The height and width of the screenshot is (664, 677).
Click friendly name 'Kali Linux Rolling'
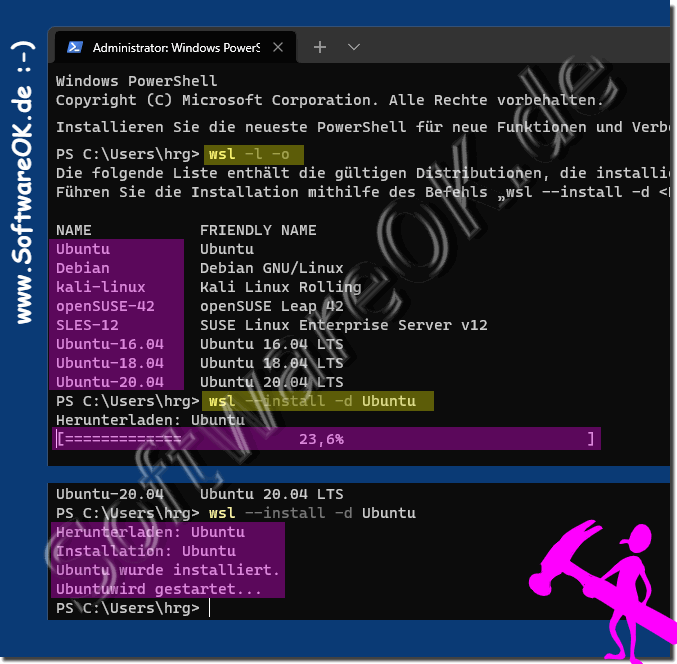coord(281,288)
